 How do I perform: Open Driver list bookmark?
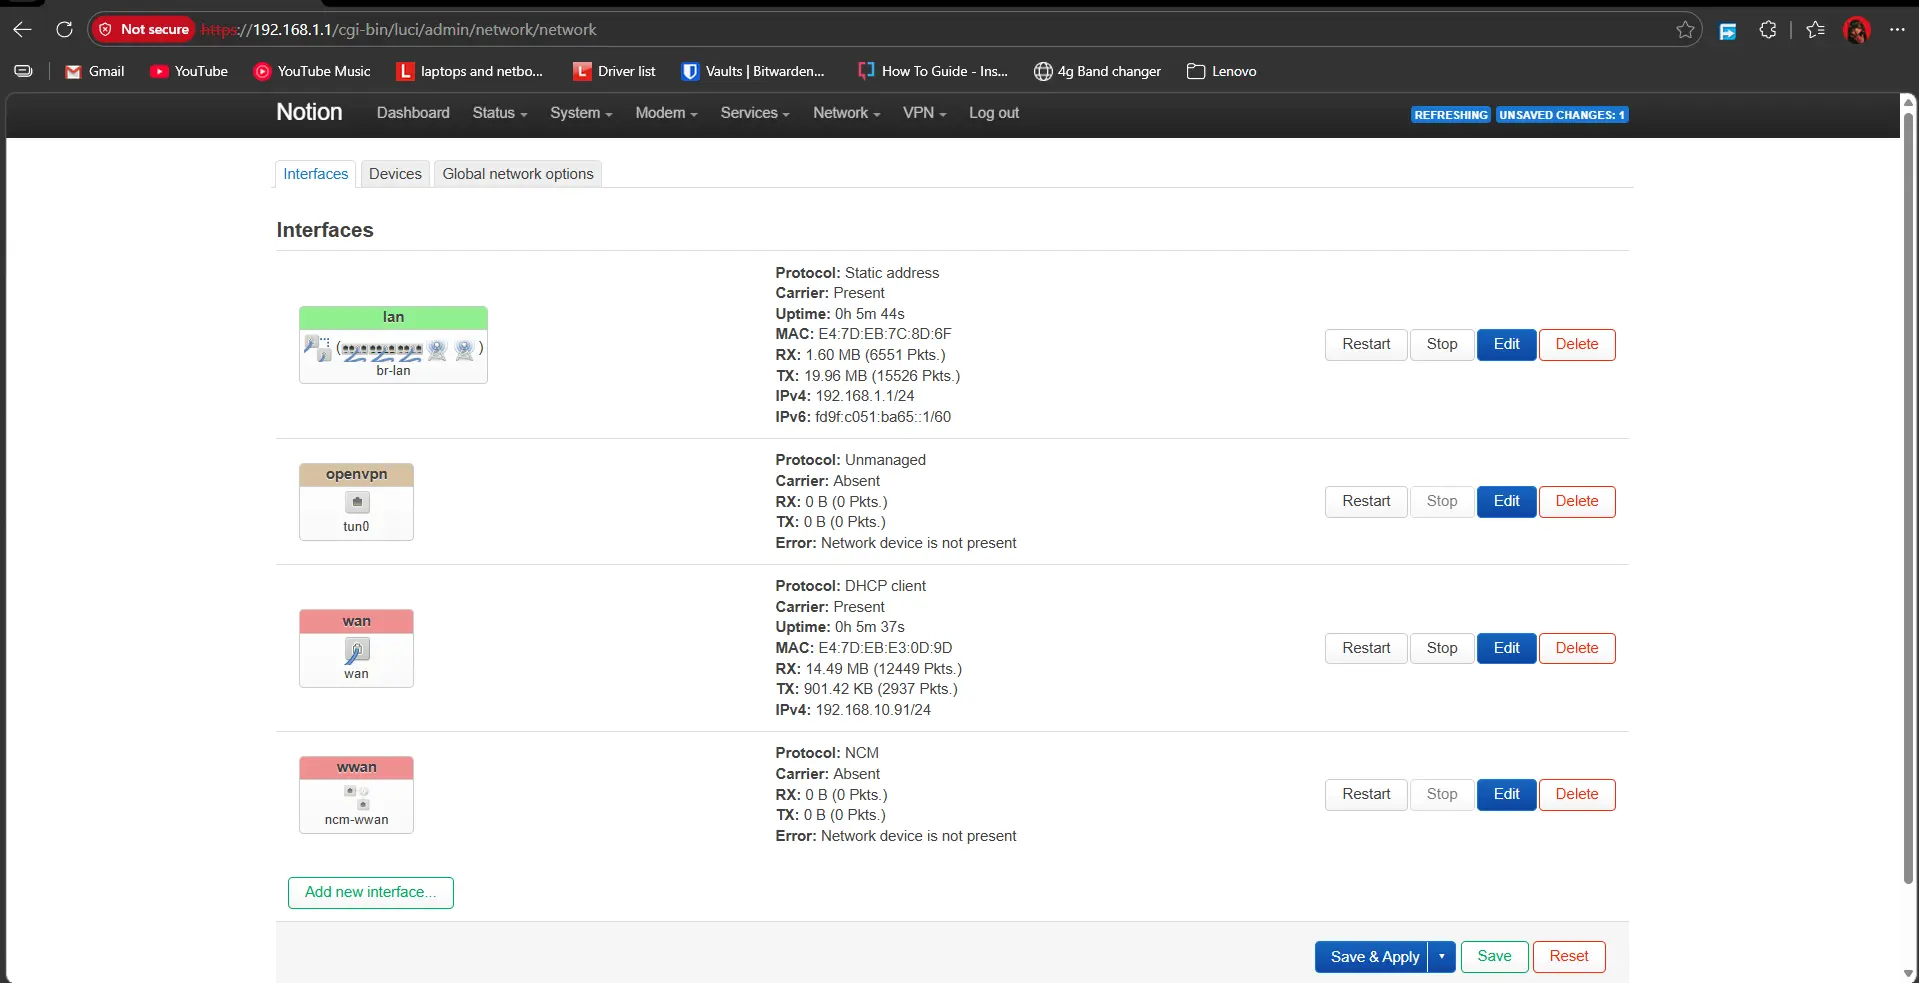[x=614, y=71]
